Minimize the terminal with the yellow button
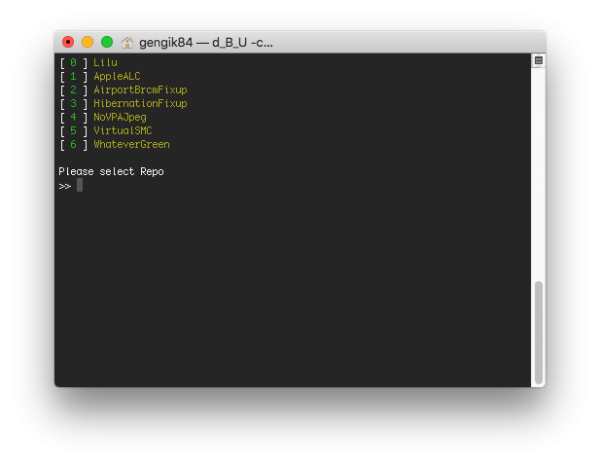The width and height of the screenshot is (600, 465). pyautogui.click(x=88, y=42)
